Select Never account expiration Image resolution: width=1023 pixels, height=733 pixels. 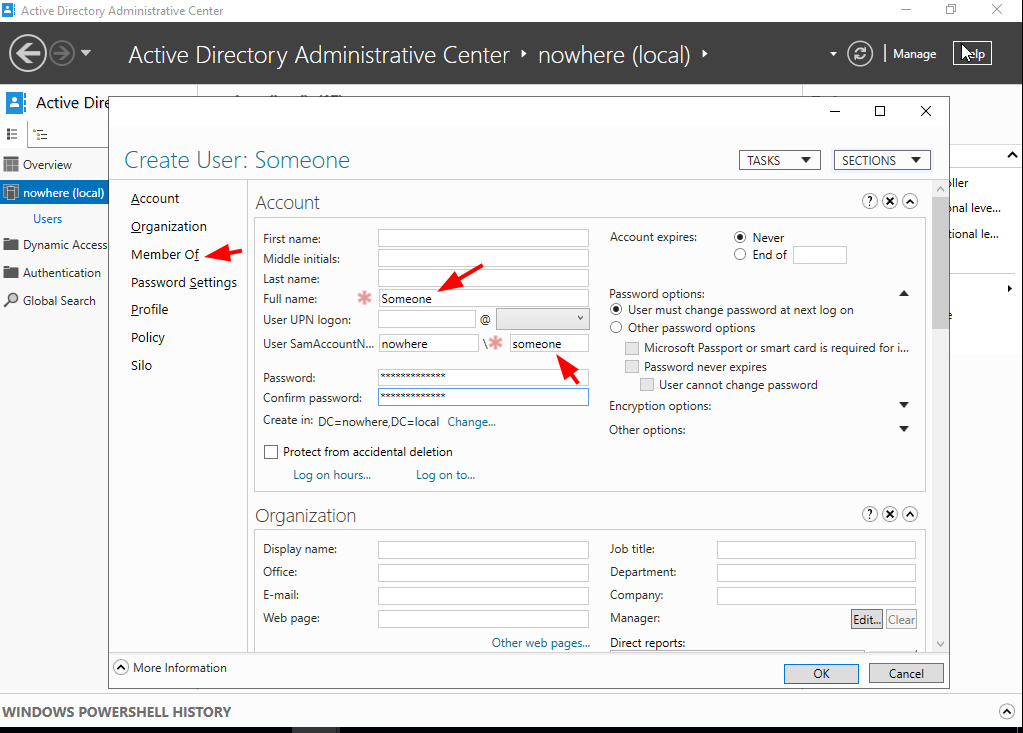740,237
